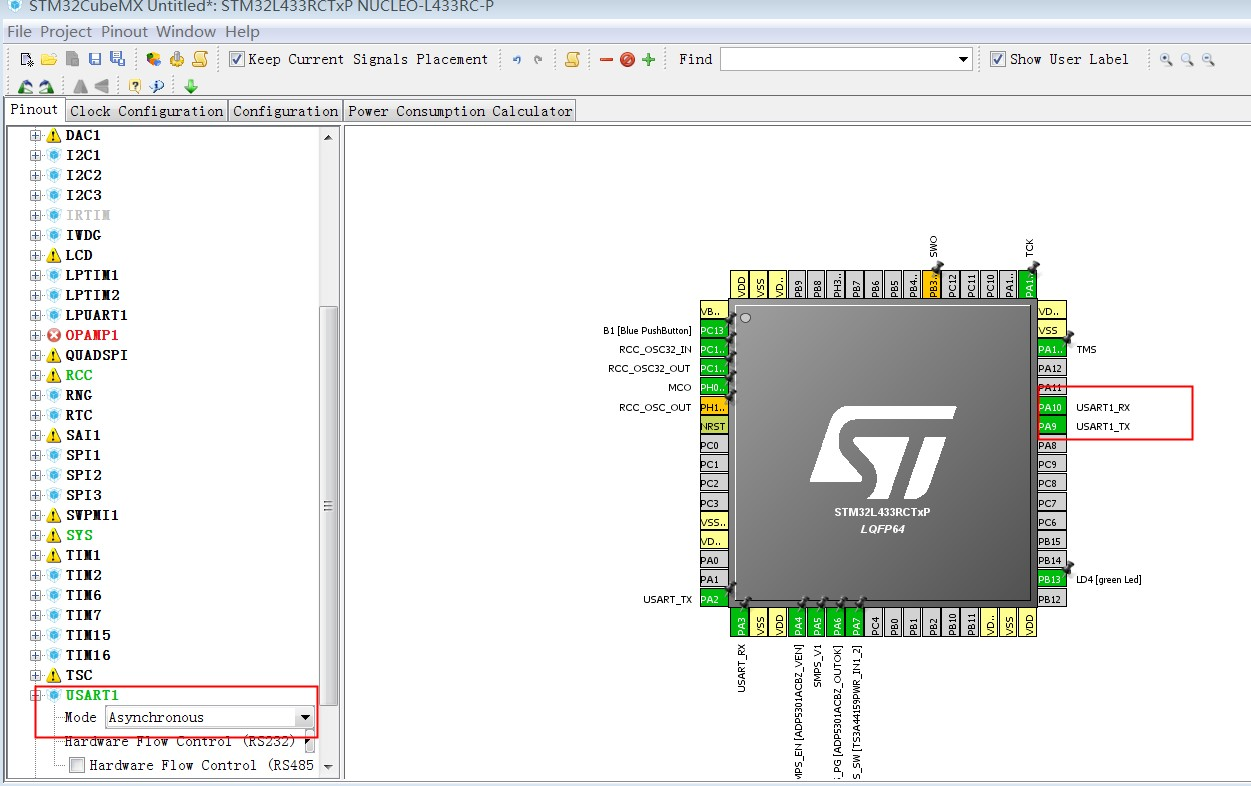
Task: Toggle Show User Label checkbox
Action: [x=997, y=59]
